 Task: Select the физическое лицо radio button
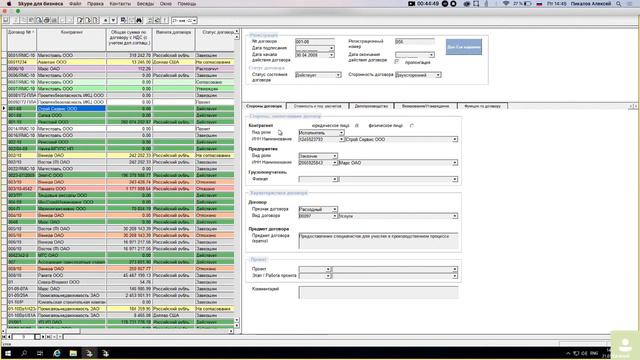(411, 126)
